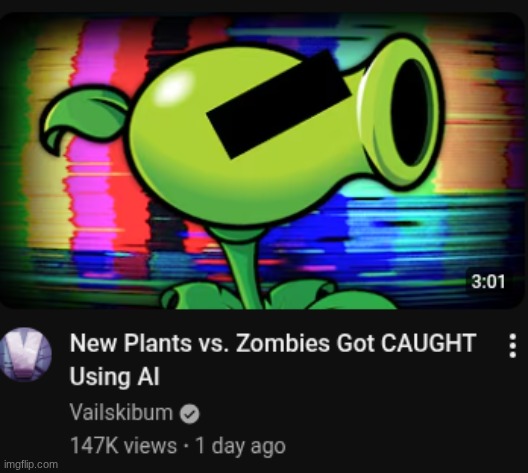Click the black censor bar on Peashooter

pyautogui.click(x=278, y=104)
